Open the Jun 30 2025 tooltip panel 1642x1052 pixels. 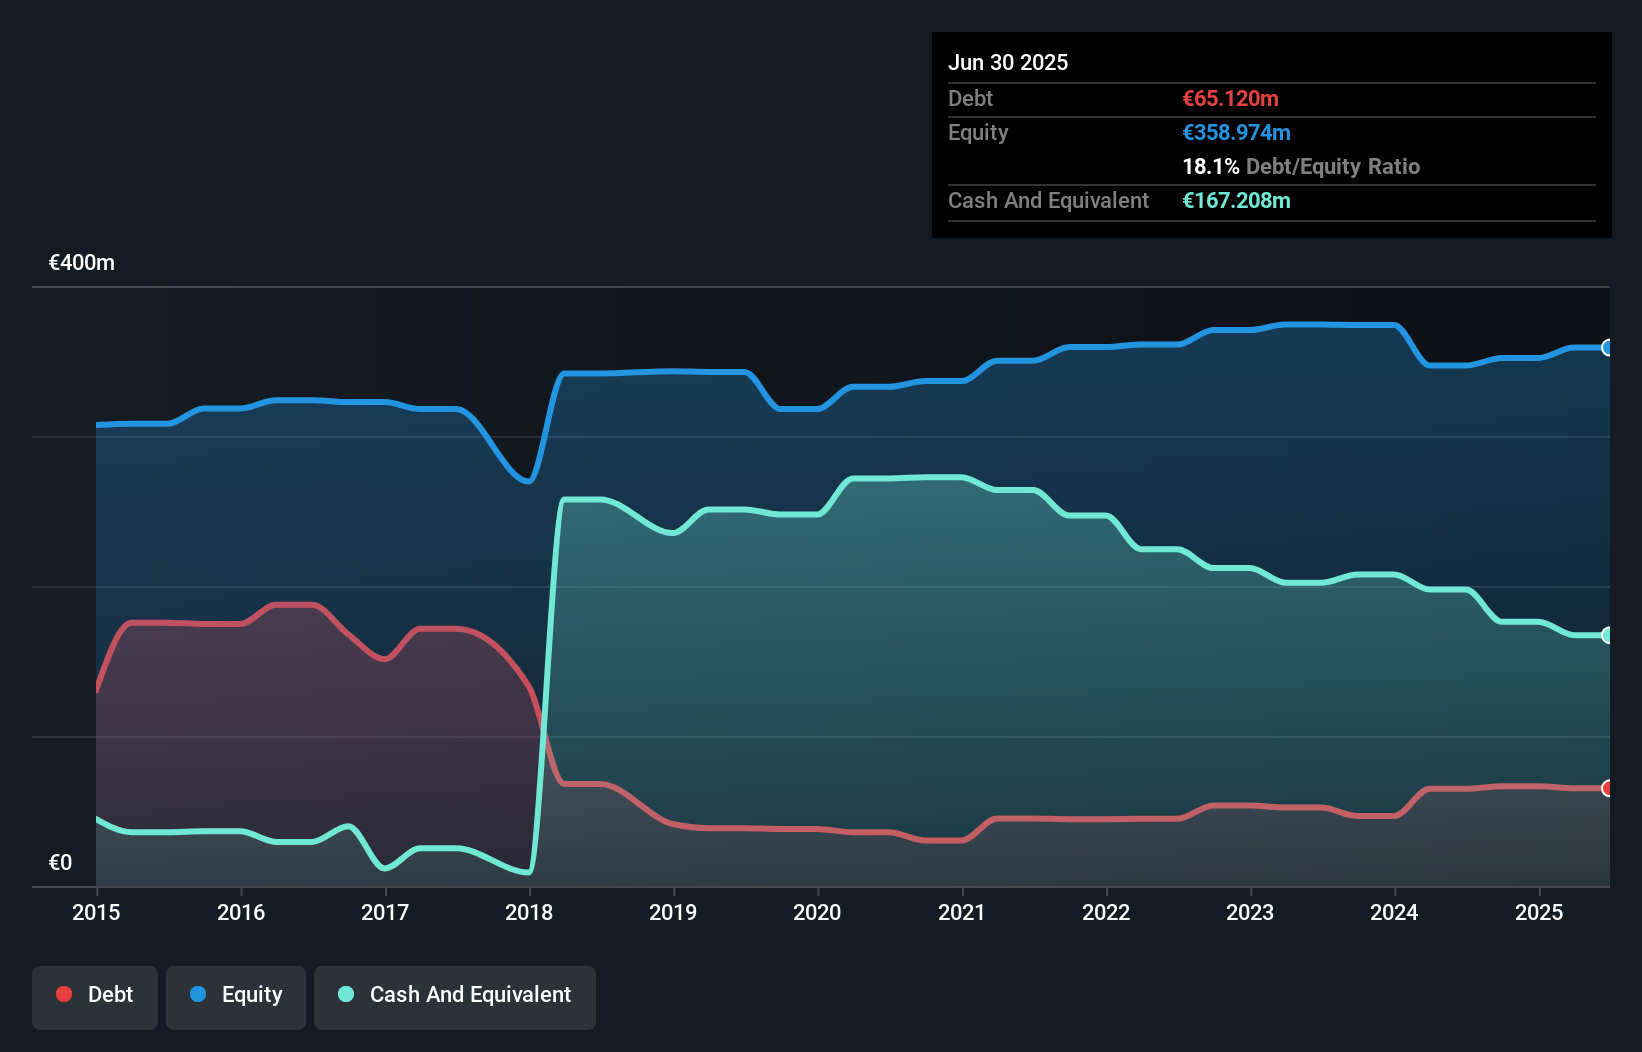1270,135
